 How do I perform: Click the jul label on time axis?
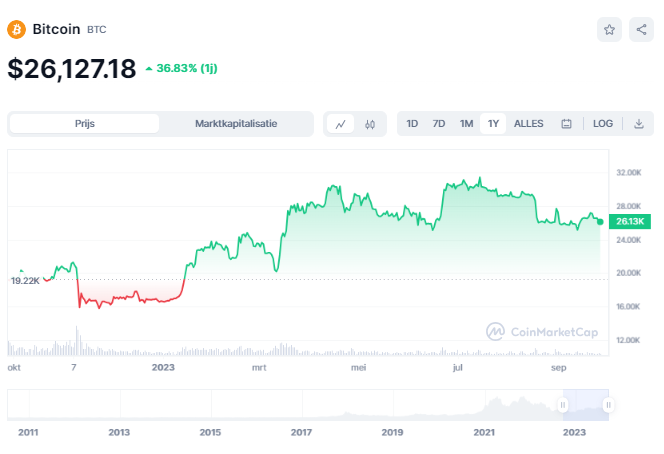pyautogui.click(x=457, y=368)
